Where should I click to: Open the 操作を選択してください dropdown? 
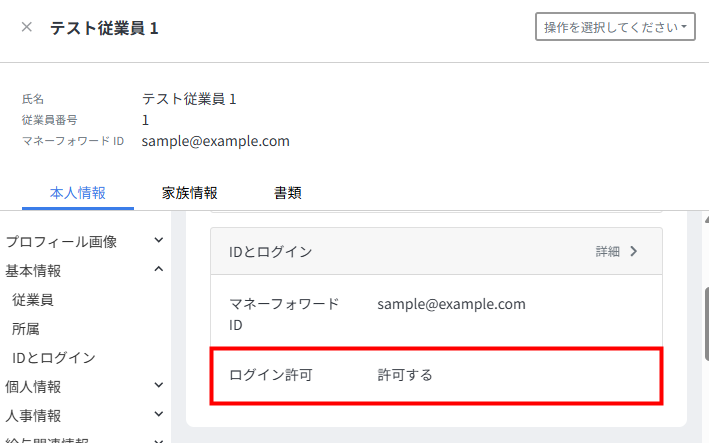coord(615,27)
